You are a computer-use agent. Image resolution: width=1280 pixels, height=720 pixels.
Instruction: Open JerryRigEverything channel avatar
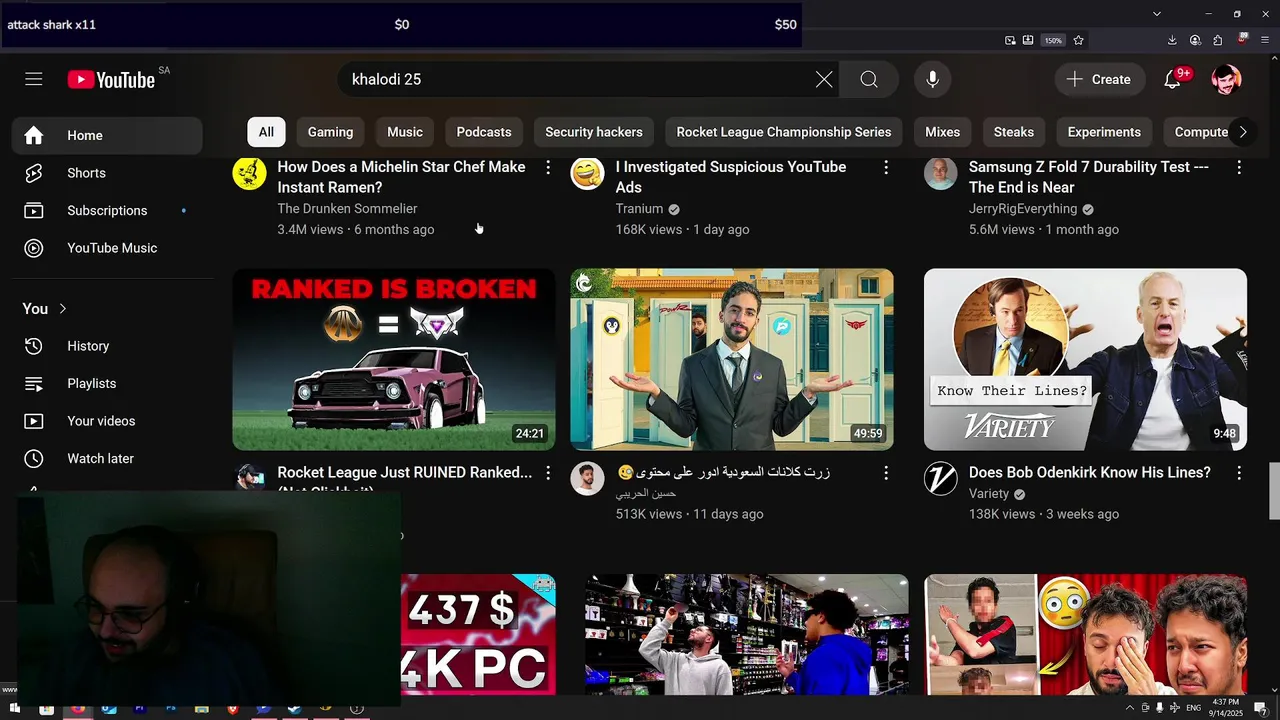940,173
